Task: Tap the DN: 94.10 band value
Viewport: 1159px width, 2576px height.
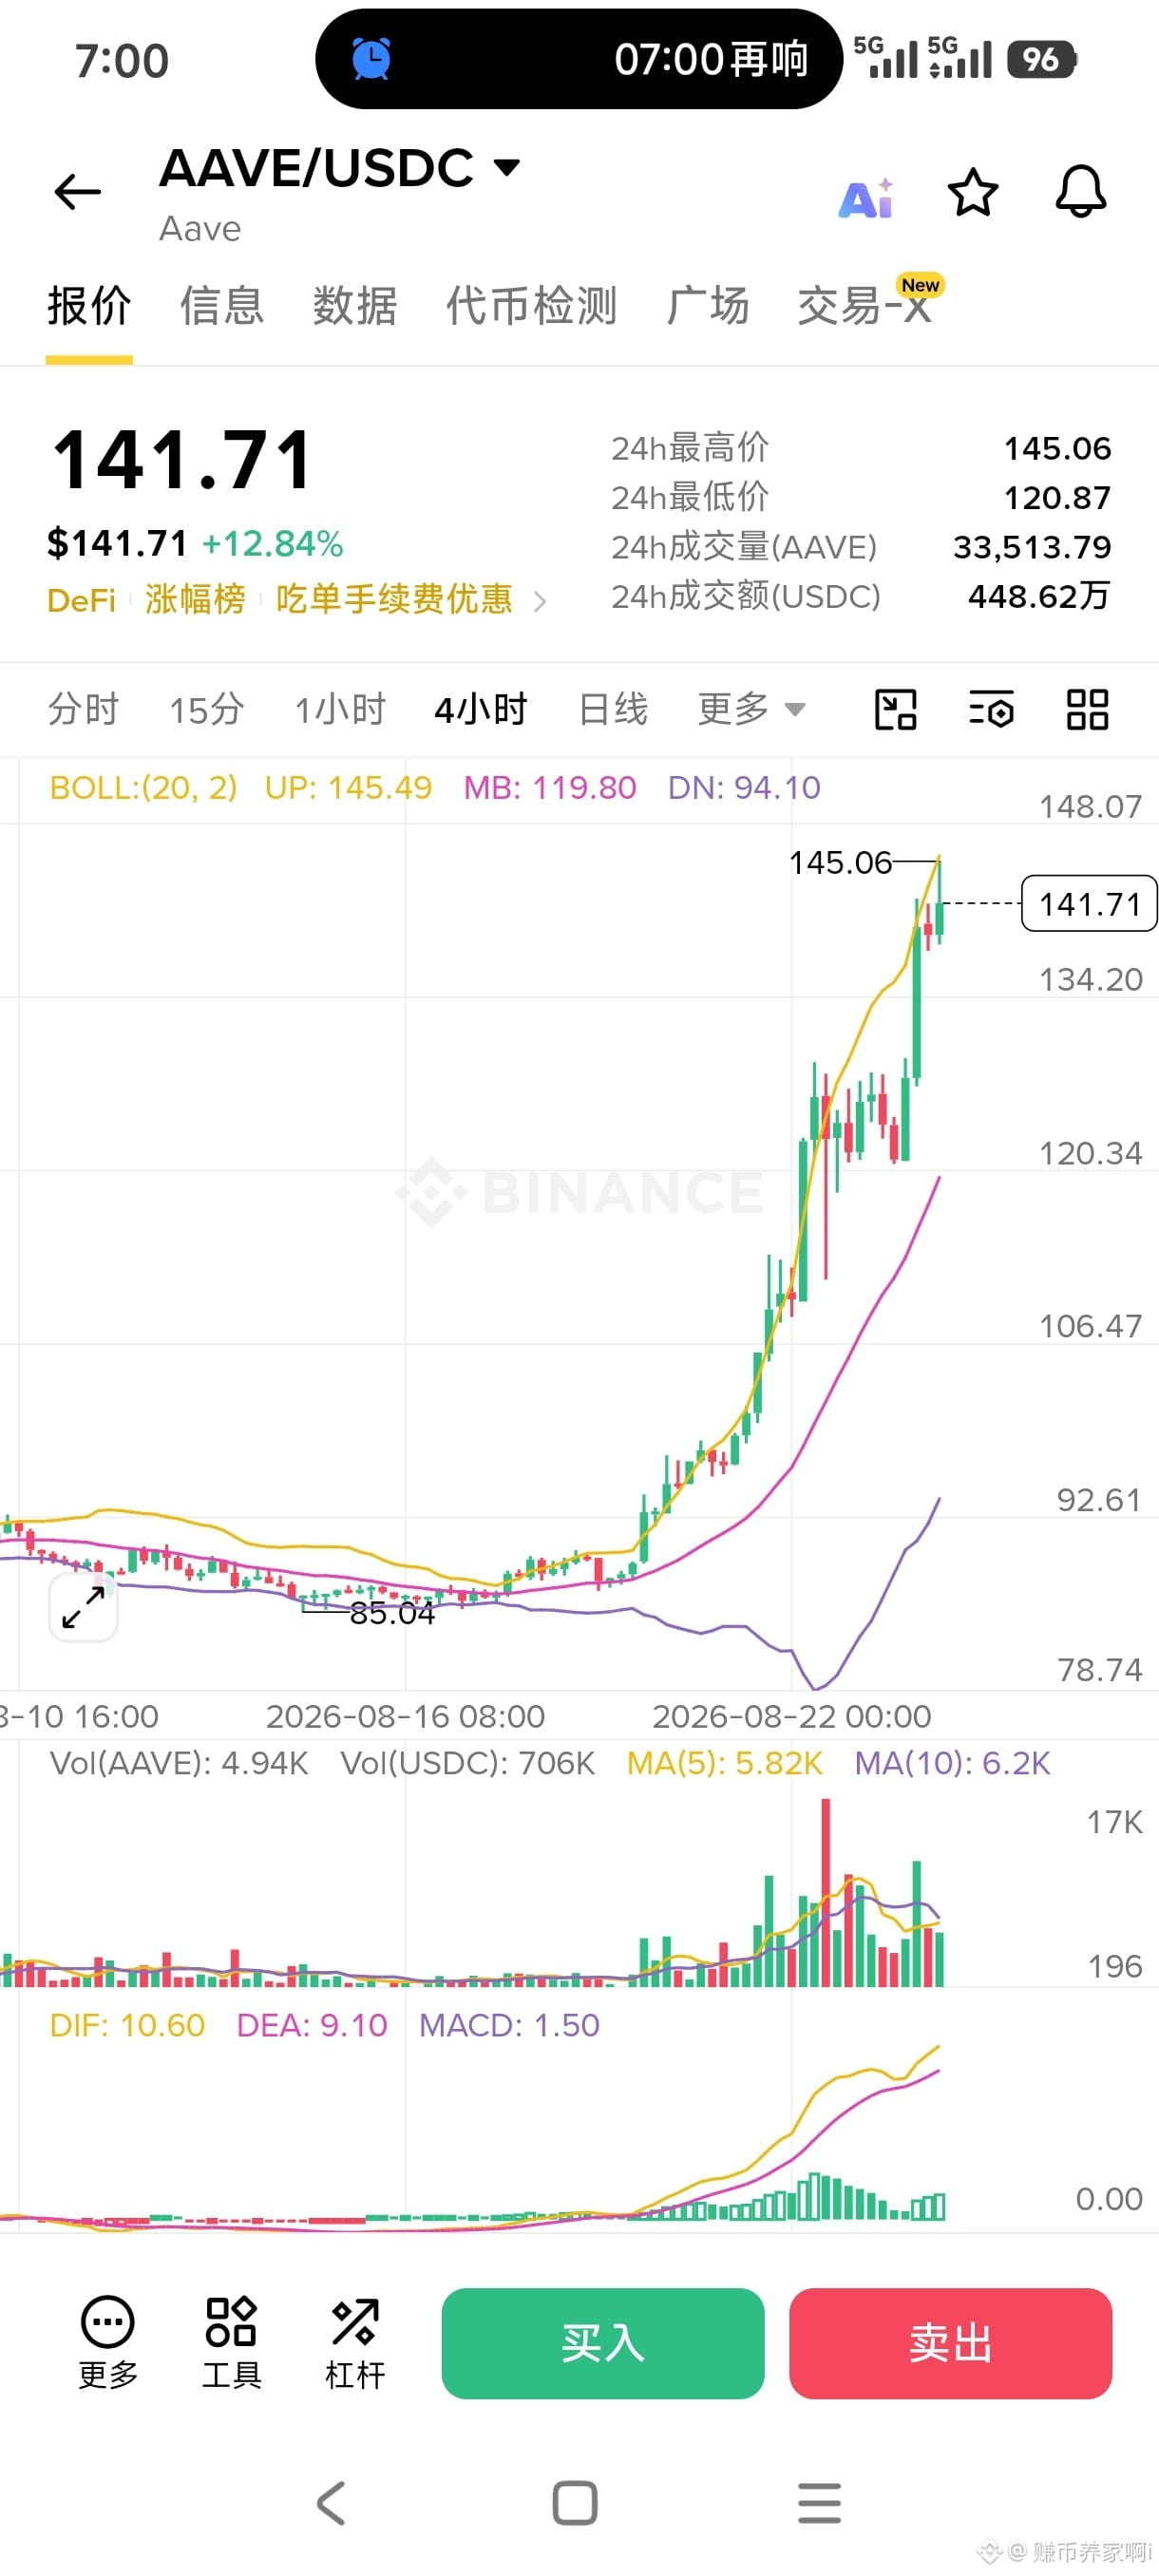Action: pos(744,788)
